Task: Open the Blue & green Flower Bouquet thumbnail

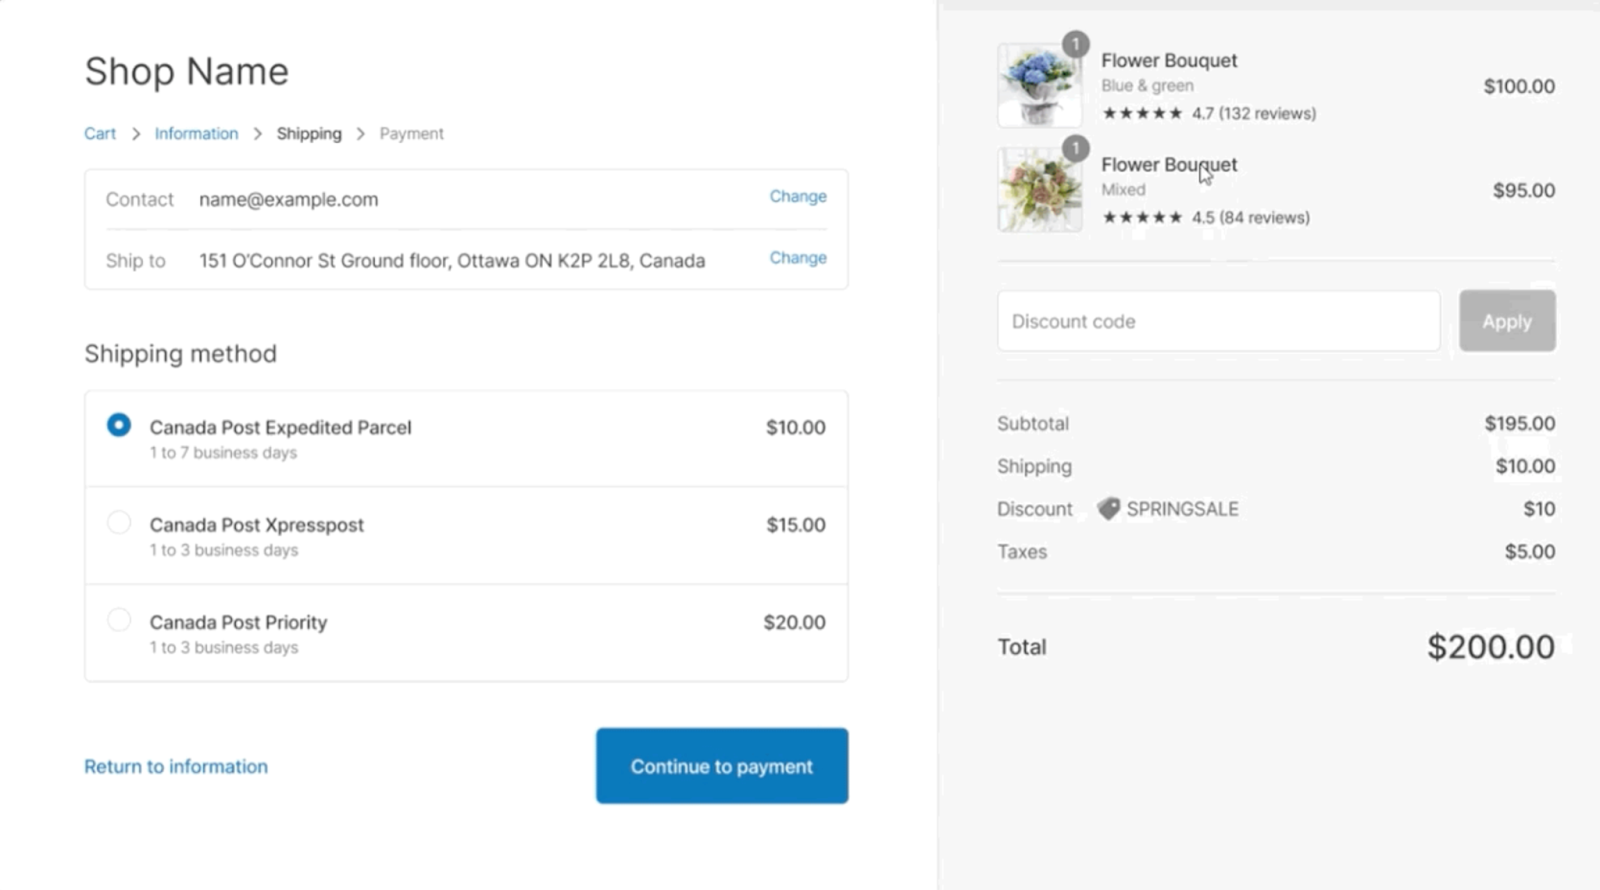Action: 1038,84
